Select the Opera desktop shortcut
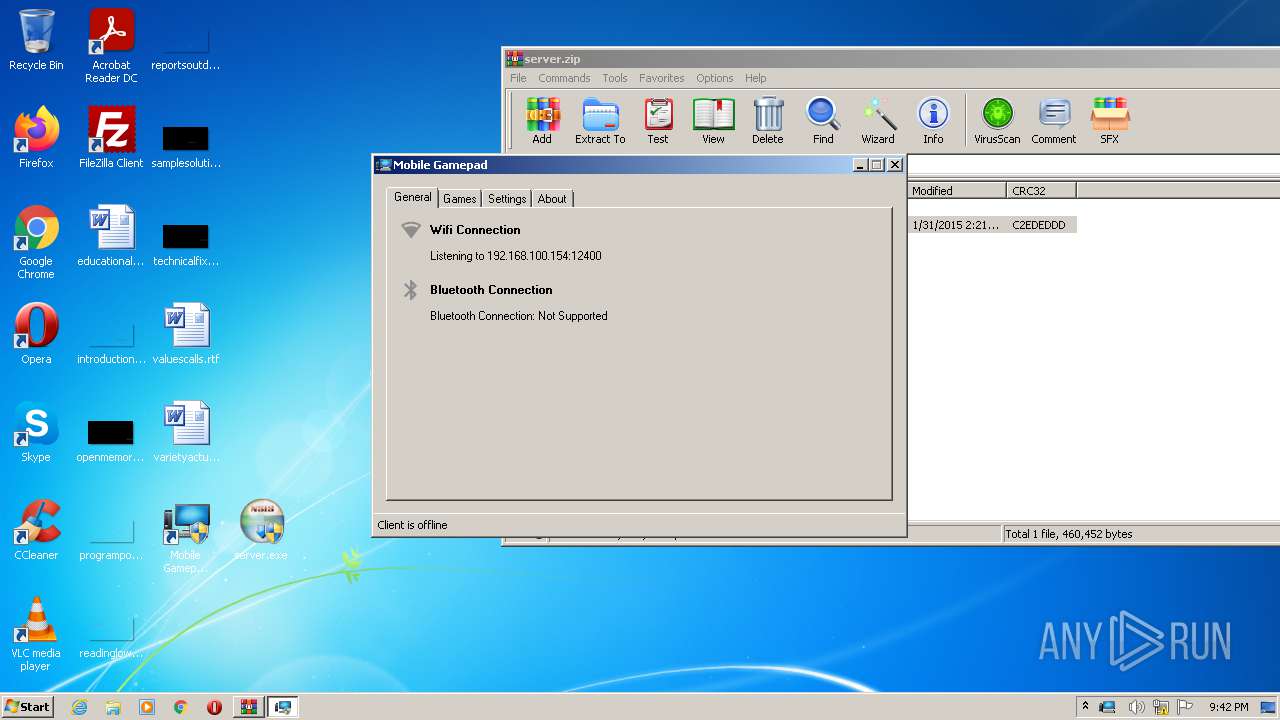 click(x=36, y=334)
